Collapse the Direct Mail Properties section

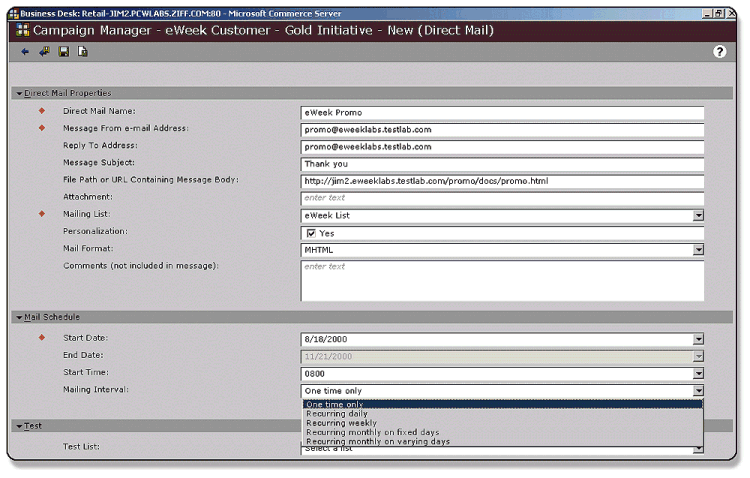pyautogui.click(x=19, y=93)
